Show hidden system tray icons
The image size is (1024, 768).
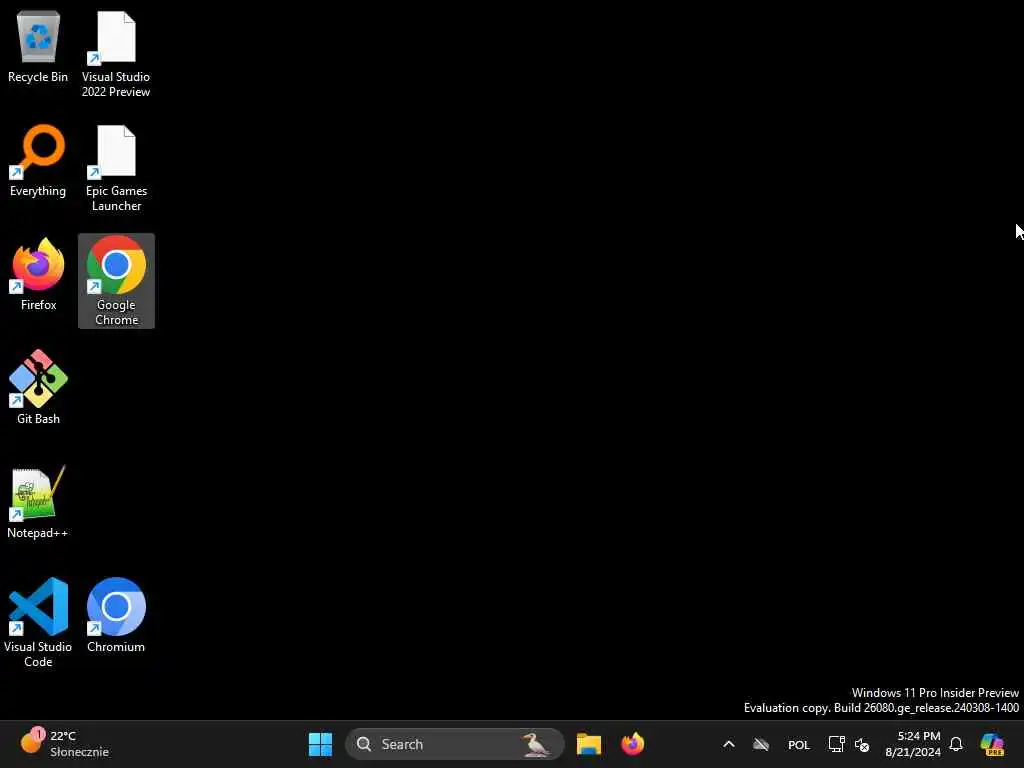729,744
